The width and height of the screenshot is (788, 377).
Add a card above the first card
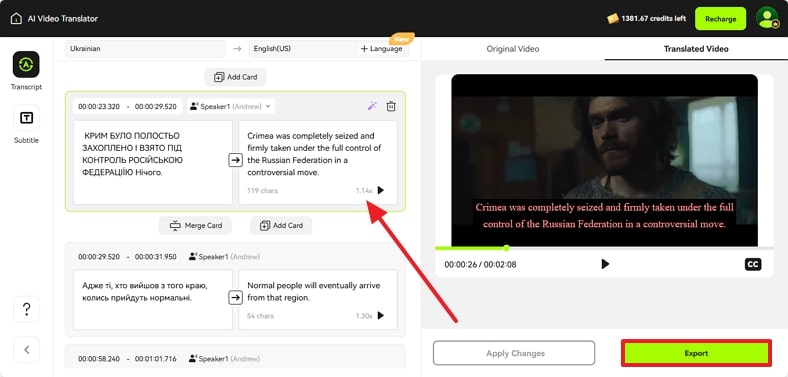pos(235,77)
